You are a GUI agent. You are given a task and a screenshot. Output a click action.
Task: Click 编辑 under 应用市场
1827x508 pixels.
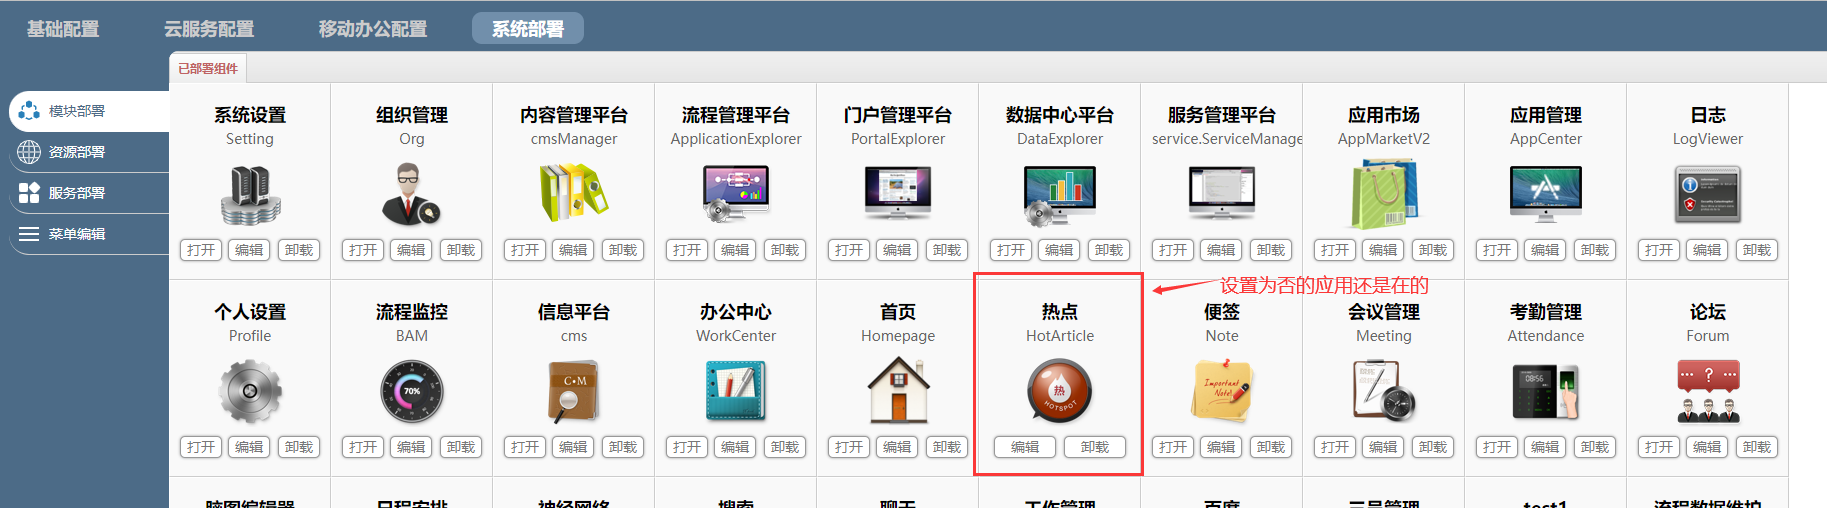click(x=1383, y=250)
